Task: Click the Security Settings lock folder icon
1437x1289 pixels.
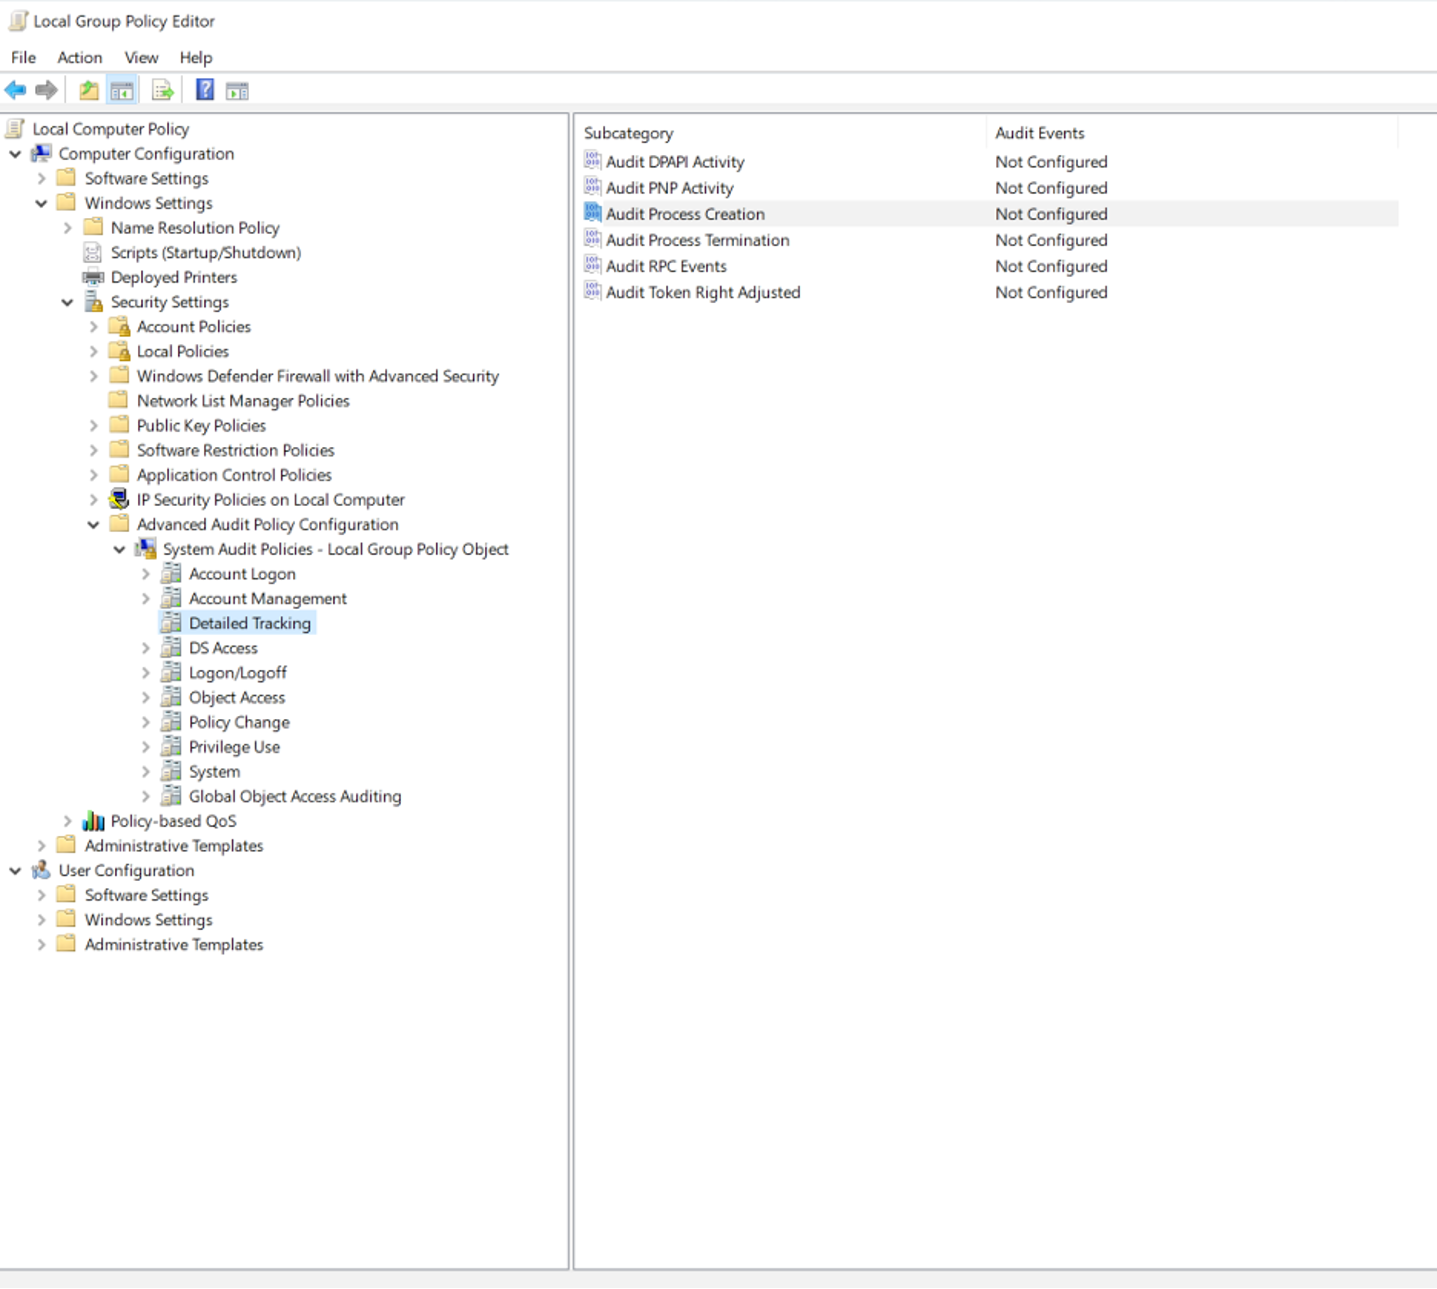Action: [93, 302]
